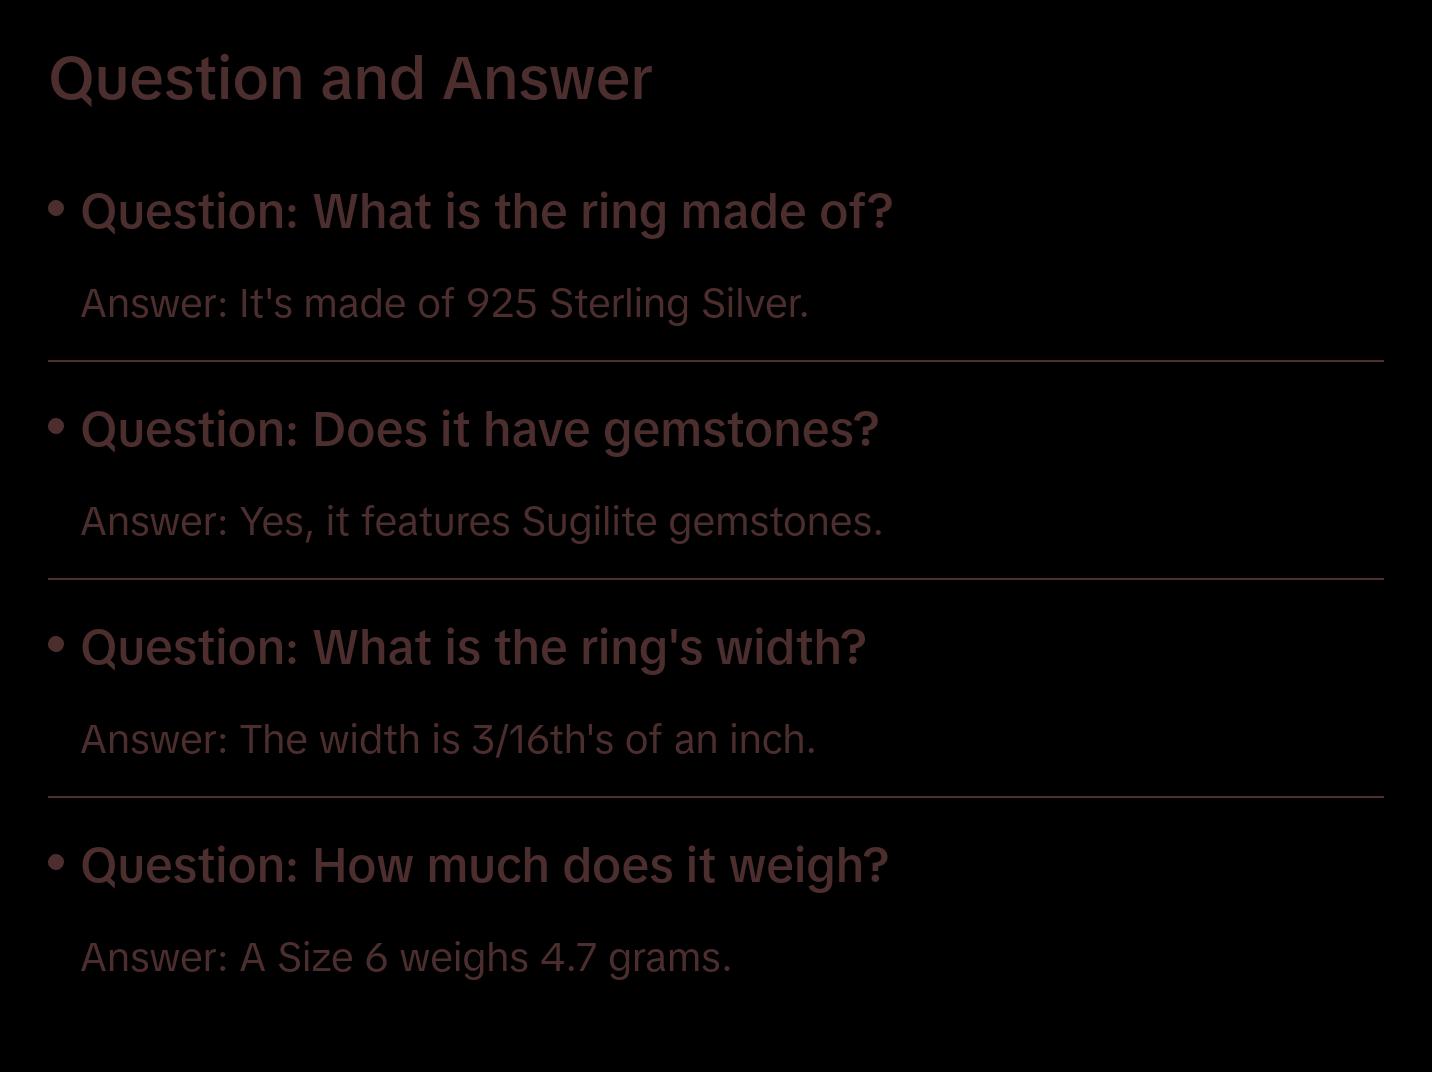Image resolution: width=1432 pixels, height=1072 pixels.
Task: Click the divider below the Sugilite answer
Action: [716, 579]
